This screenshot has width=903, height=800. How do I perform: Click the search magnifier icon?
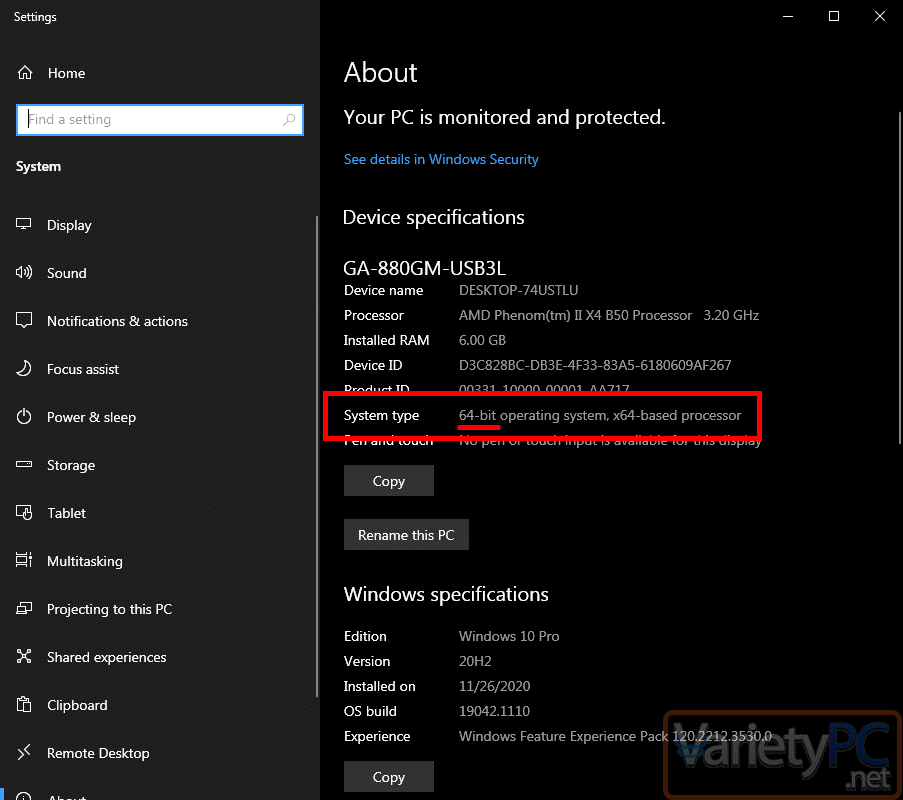289,119
